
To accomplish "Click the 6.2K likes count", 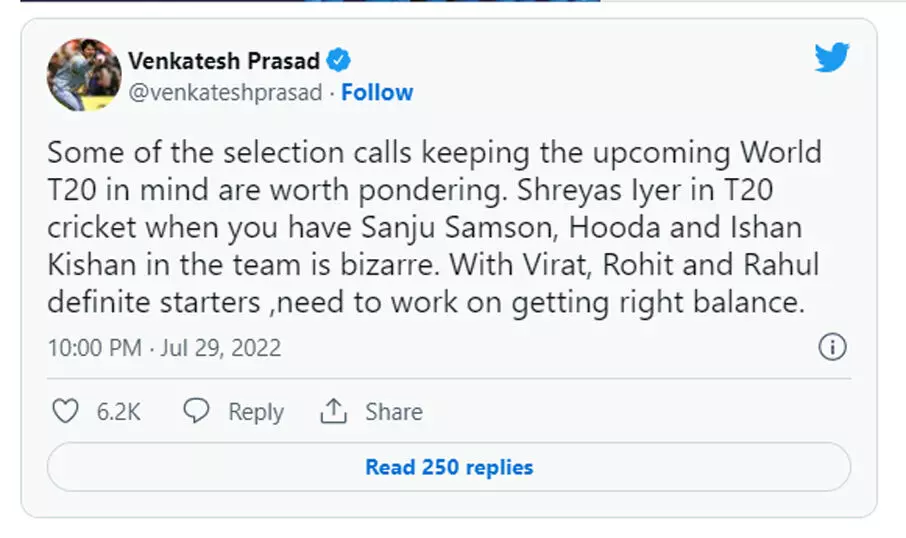I will click(118, 412).
